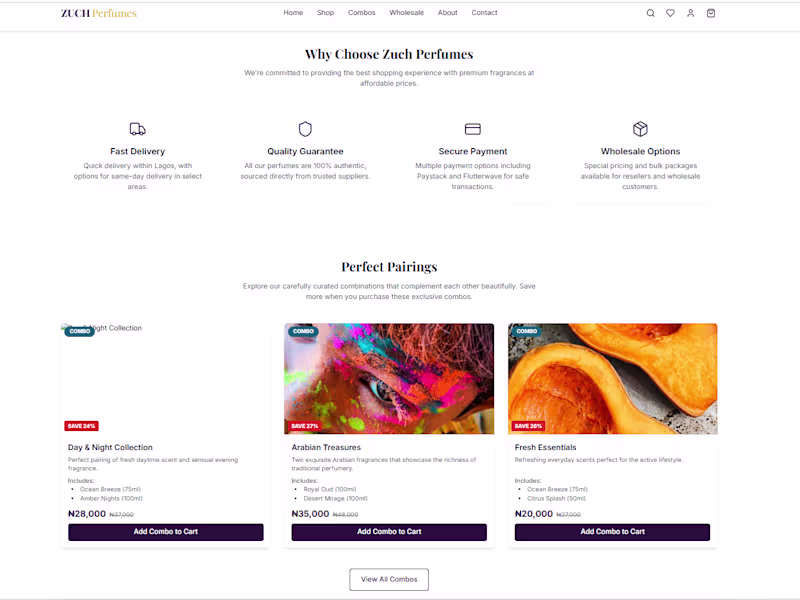
Task: Add Arabian Treasures combo to cart
Action: click(389, 532)
